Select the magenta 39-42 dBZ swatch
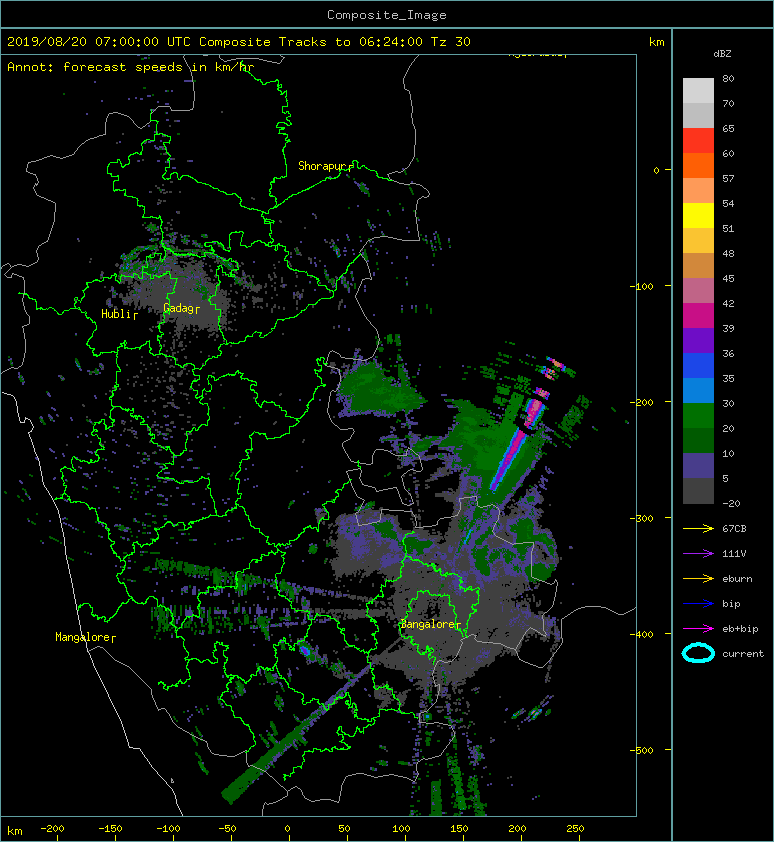Image resolution: width=774 pixels, height=842 pixels. pyautogui.click(x=698, y=316)
